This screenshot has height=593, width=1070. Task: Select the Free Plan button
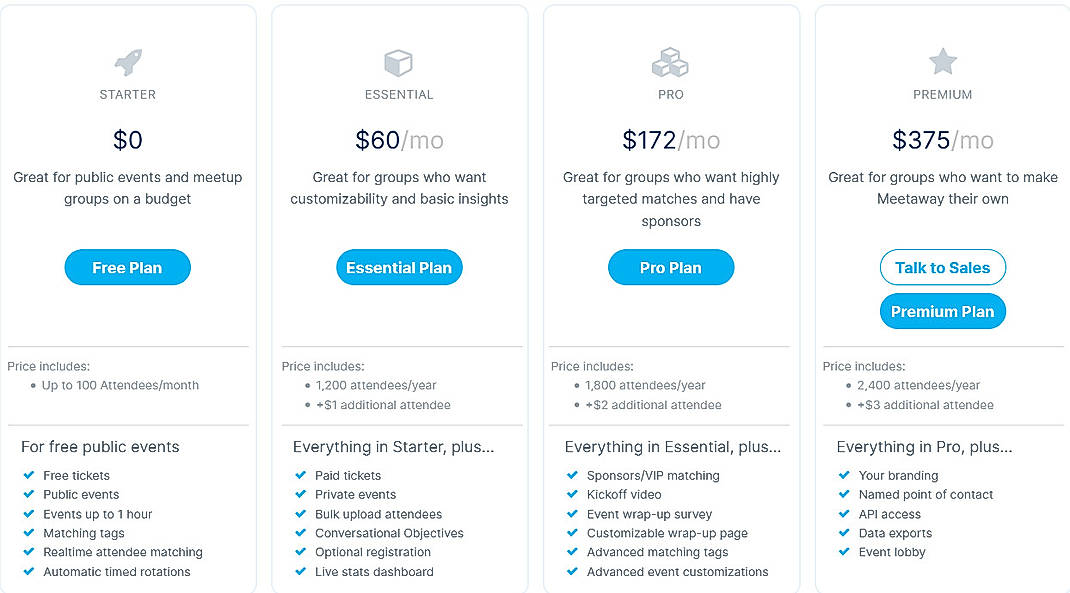click(127, 267)
